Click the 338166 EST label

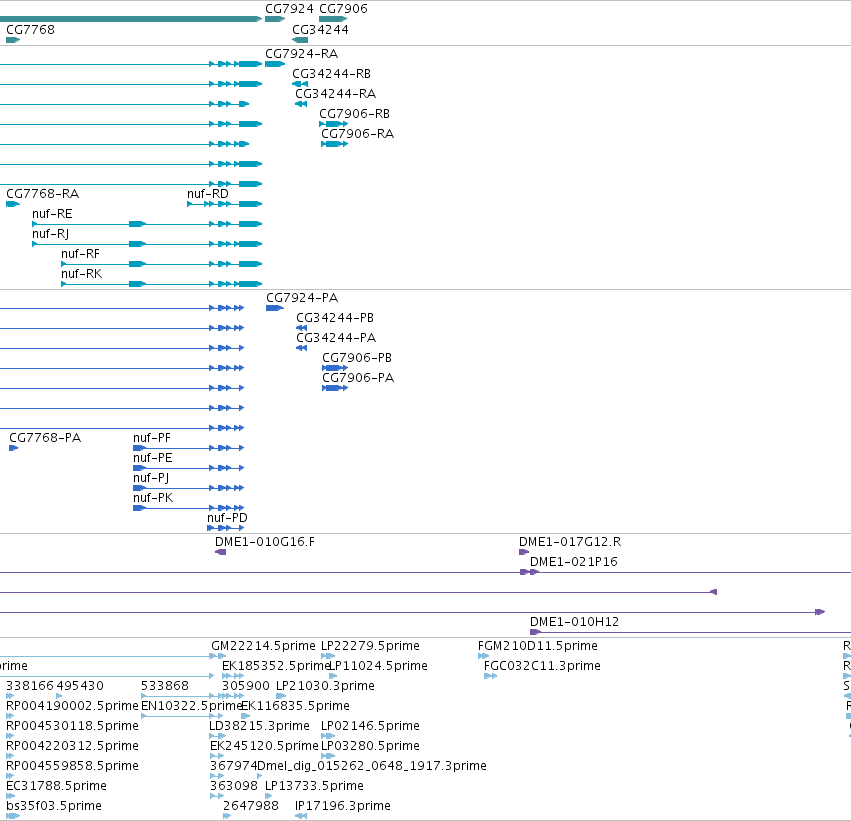(30, 686)
